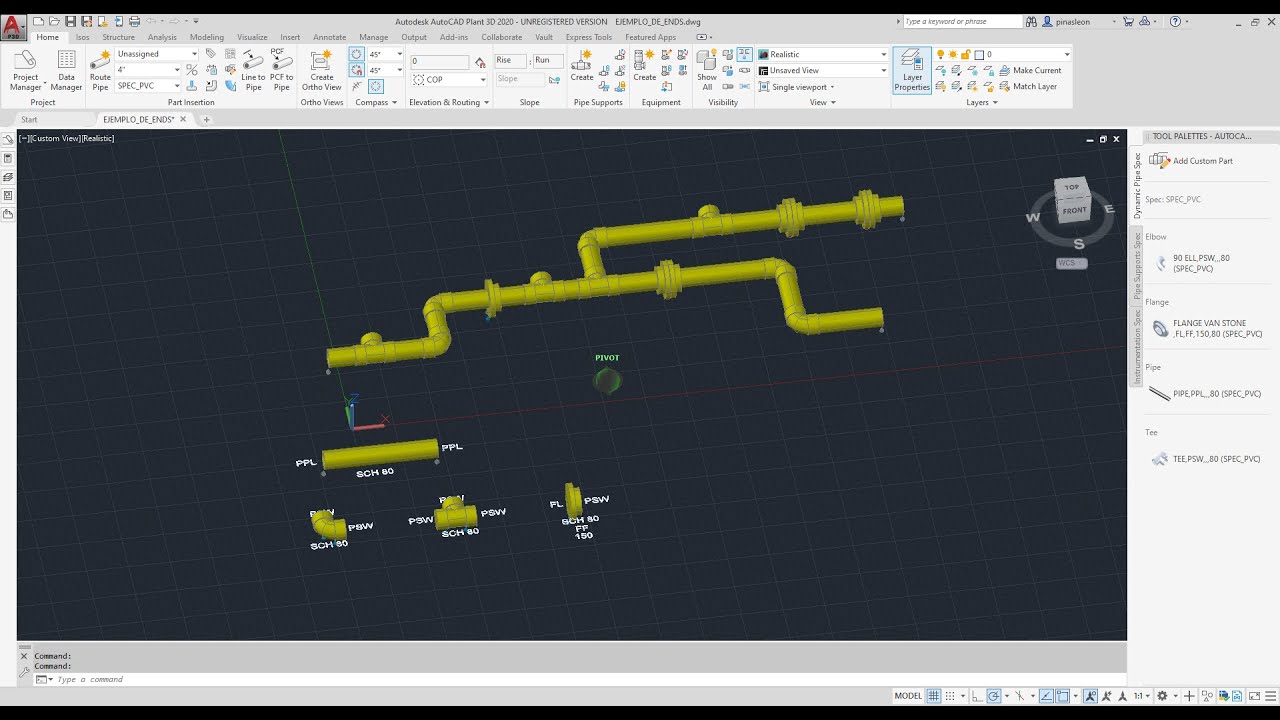Toggle object snap tracking in status bar
This screenshot has width=1280, height=720.
pos(1046,696)
